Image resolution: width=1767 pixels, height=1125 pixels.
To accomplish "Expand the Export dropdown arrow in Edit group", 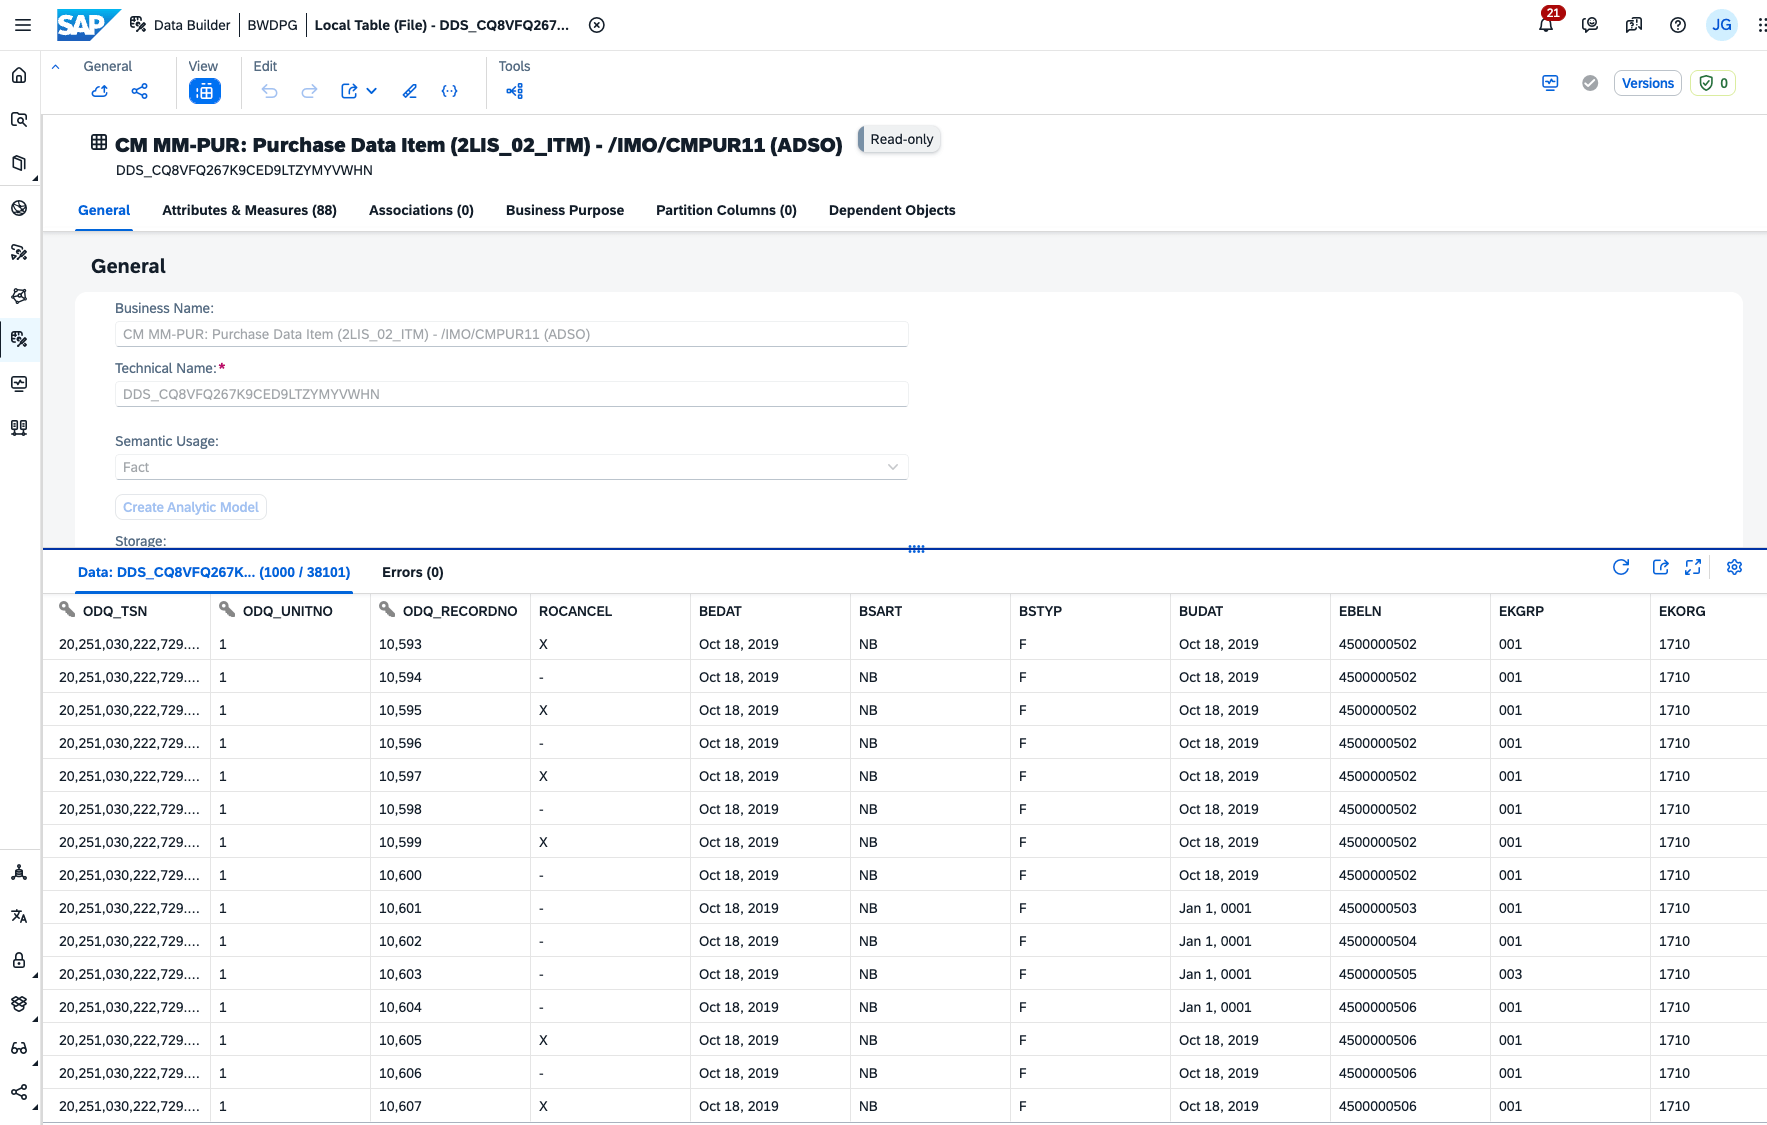I will pyautogui.click(x=372, y=91).
